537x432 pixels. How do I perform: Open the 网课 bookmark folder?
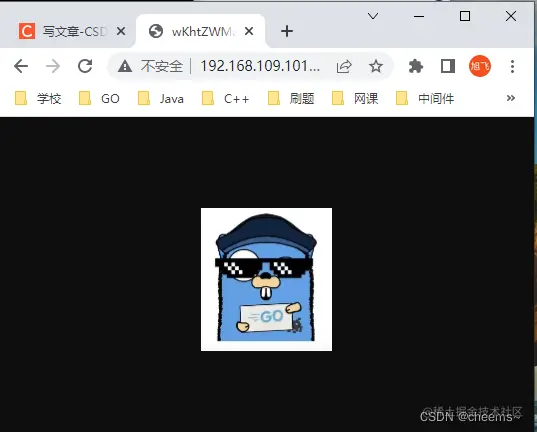[x=355, y=98]
